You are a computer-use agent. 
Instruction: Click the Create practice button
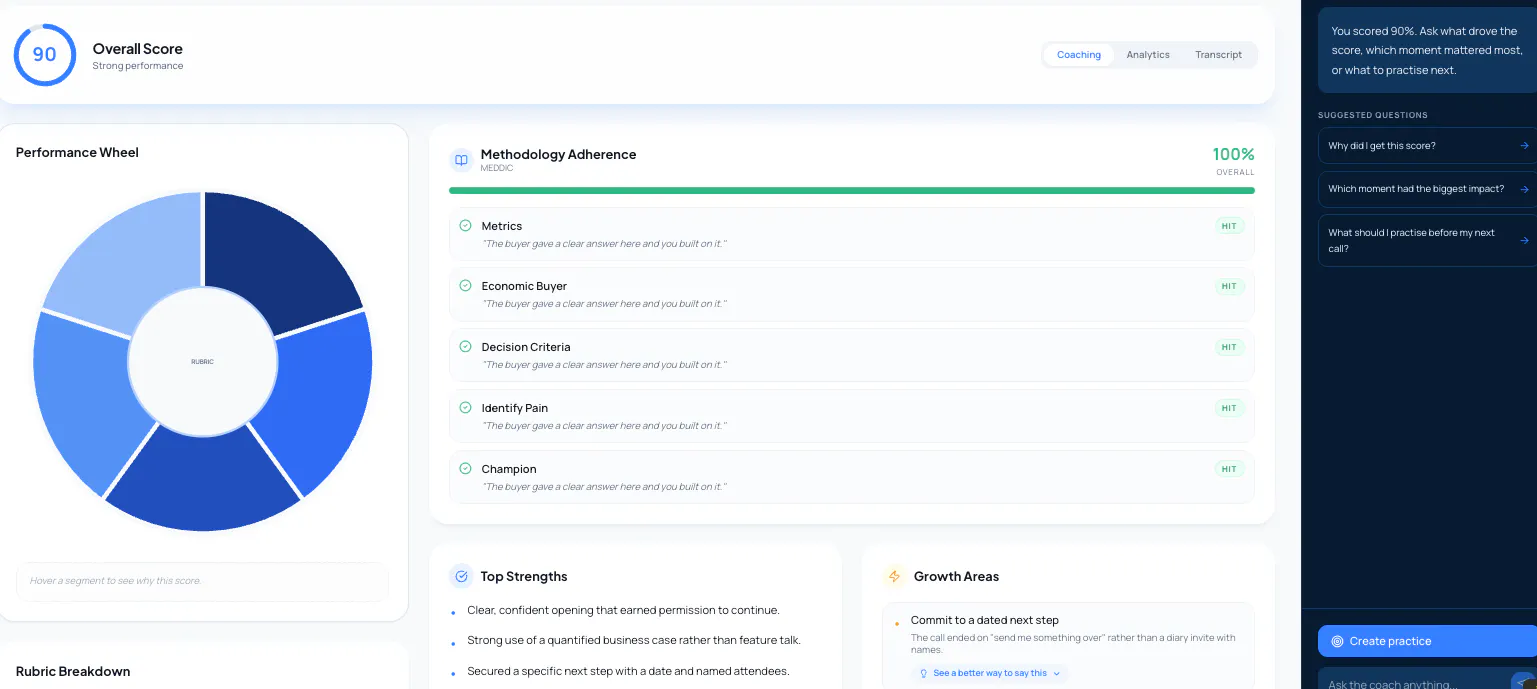1427,641
